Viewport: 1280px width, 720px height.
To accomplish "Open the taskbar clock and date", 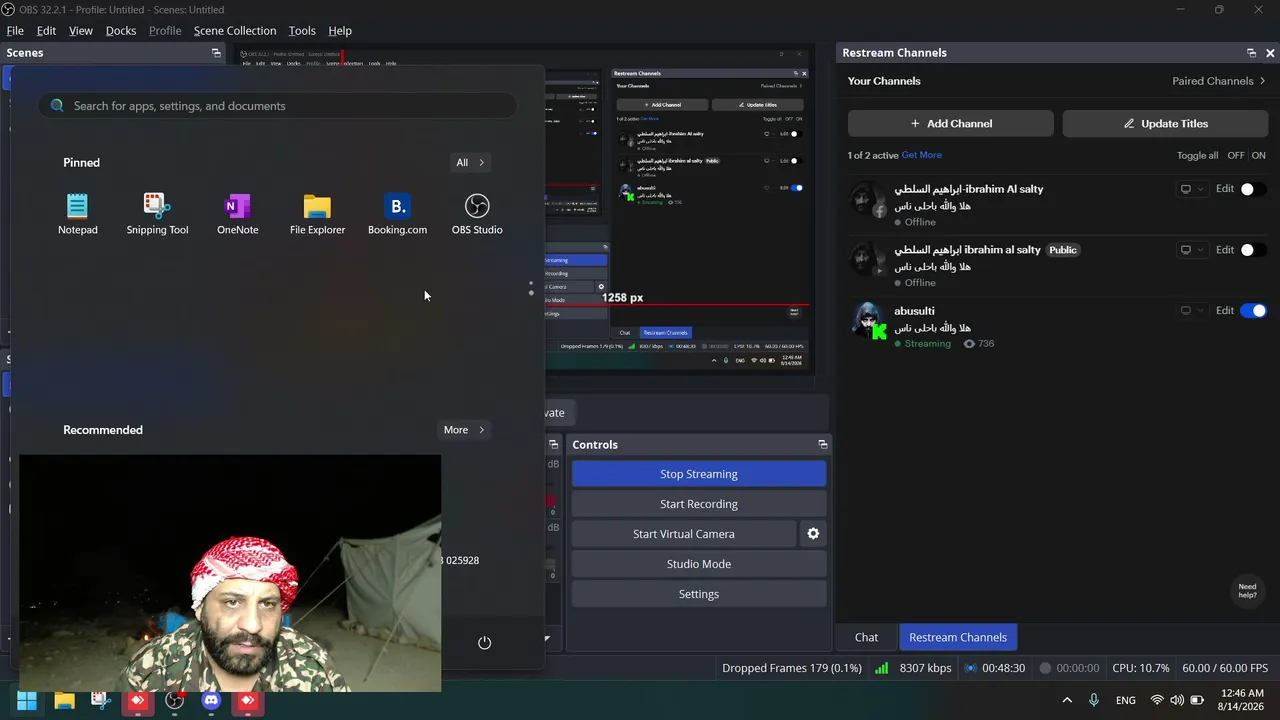I will click(x=1241, y=700).
